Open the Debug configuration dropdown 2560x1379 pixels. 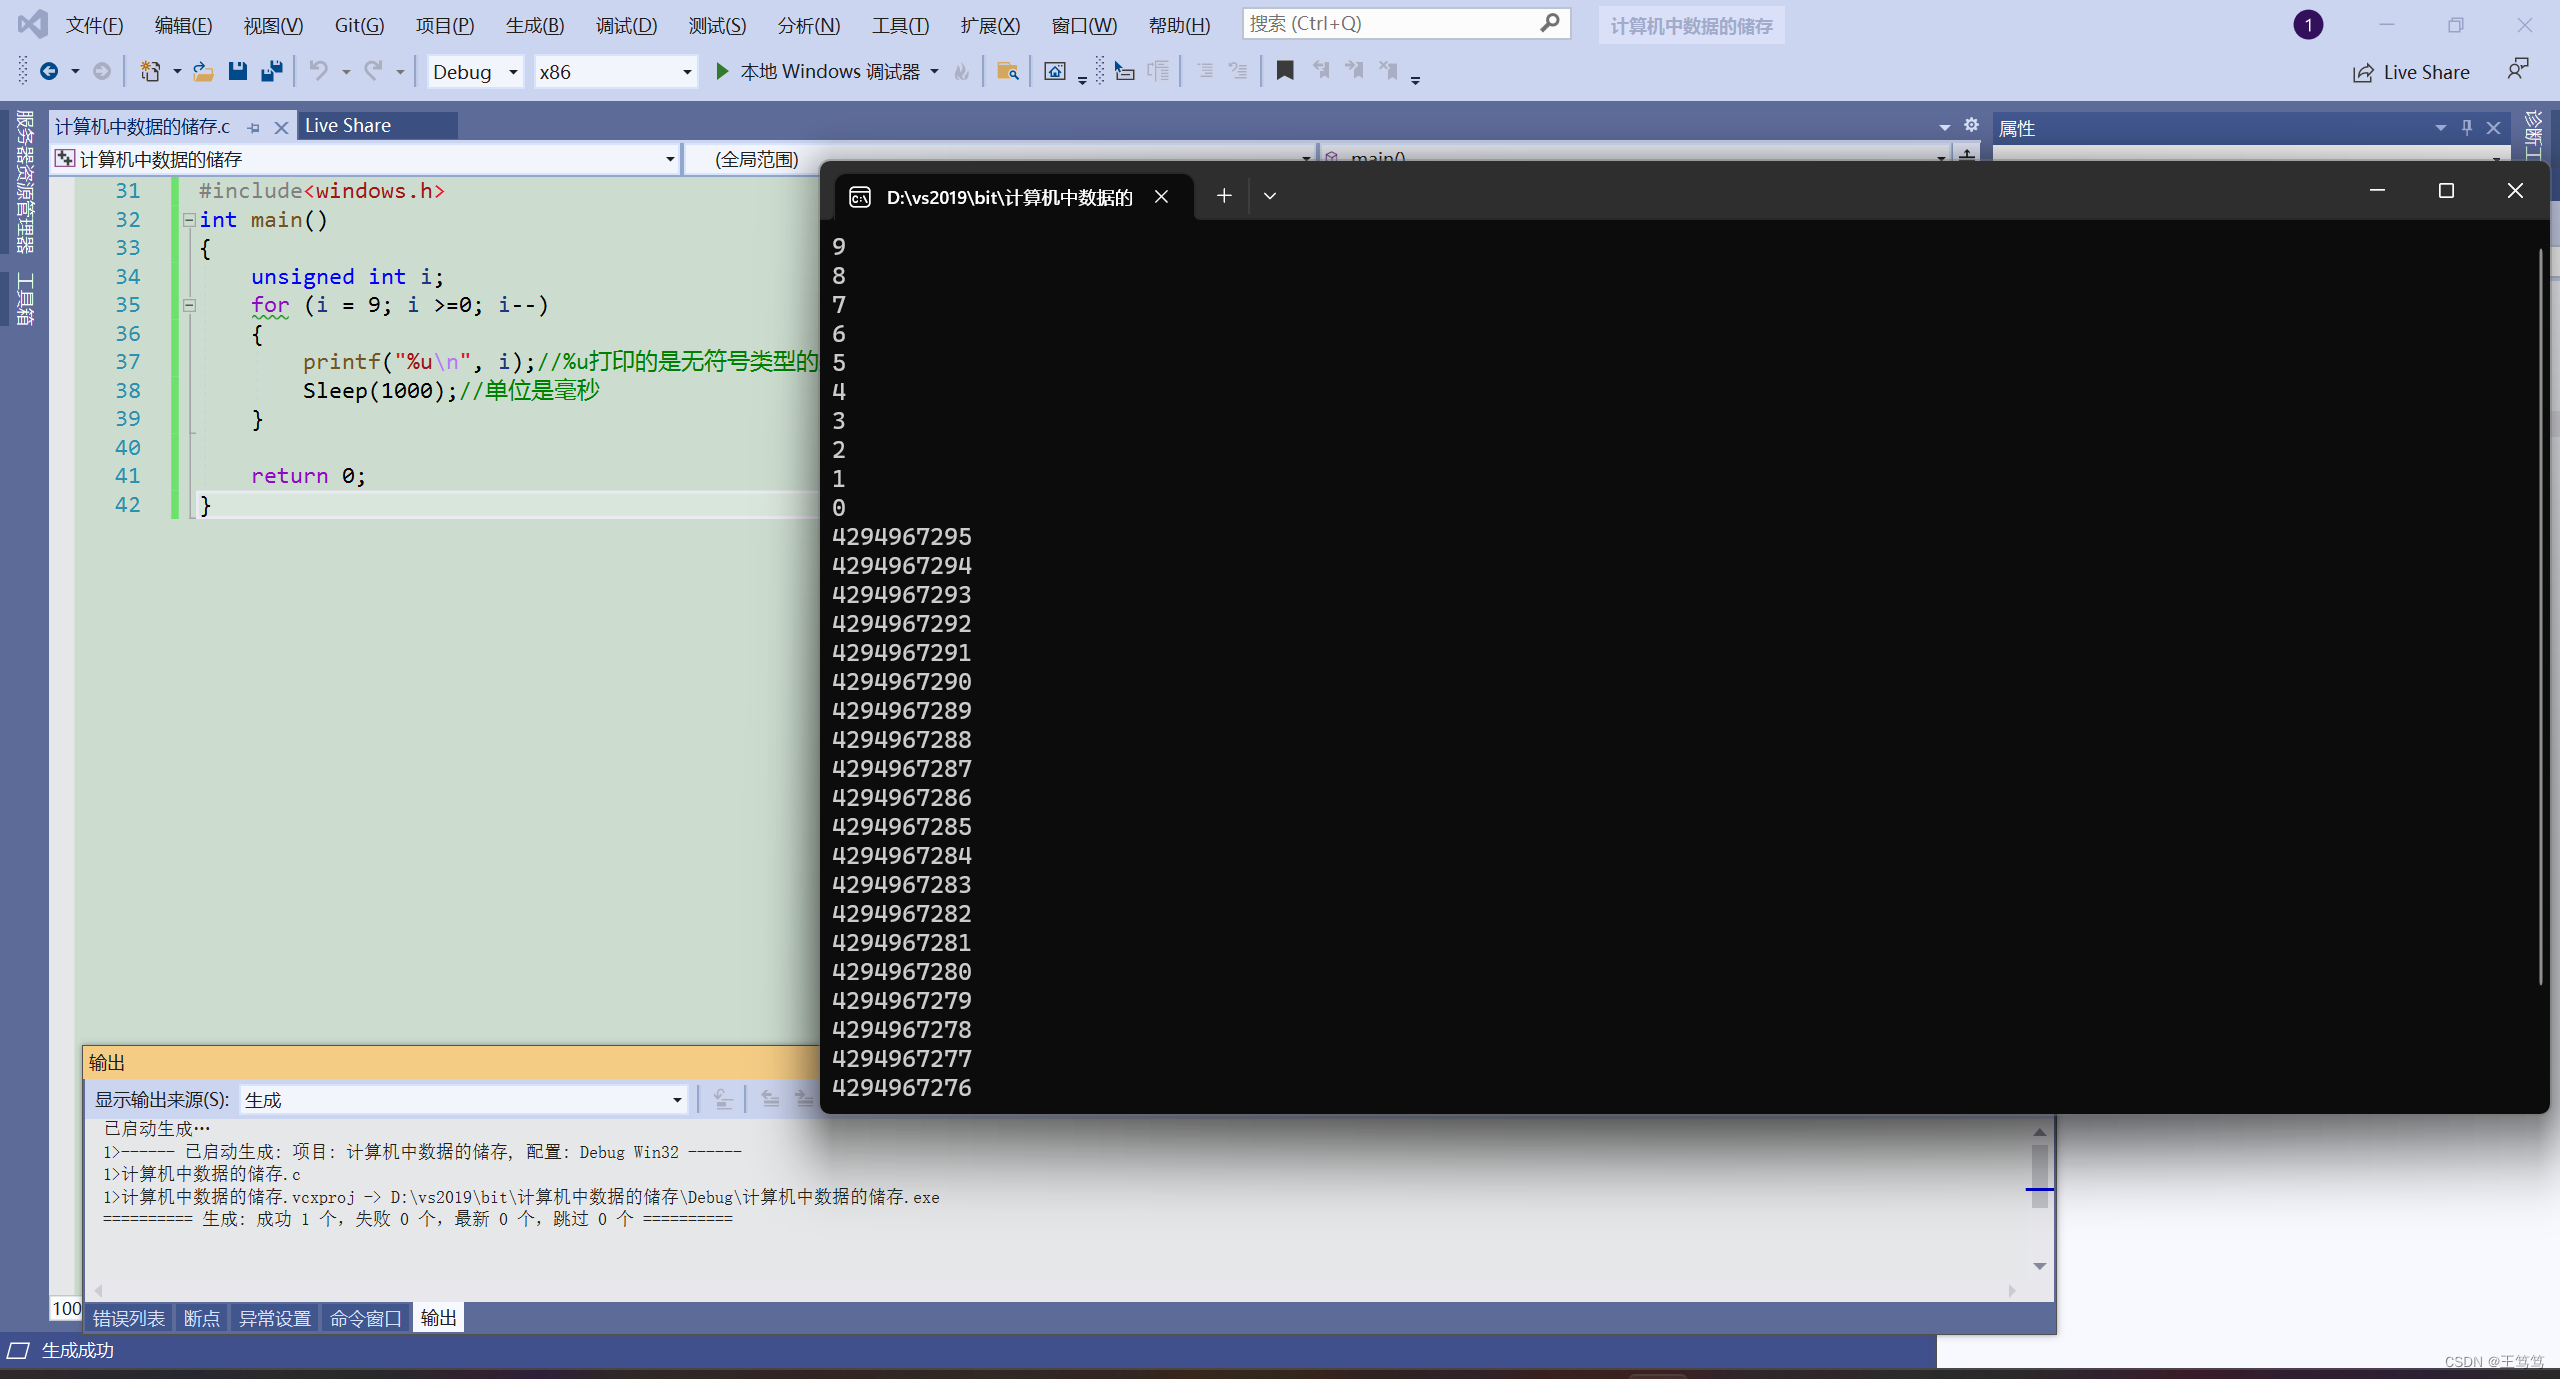tap(475, 72)
